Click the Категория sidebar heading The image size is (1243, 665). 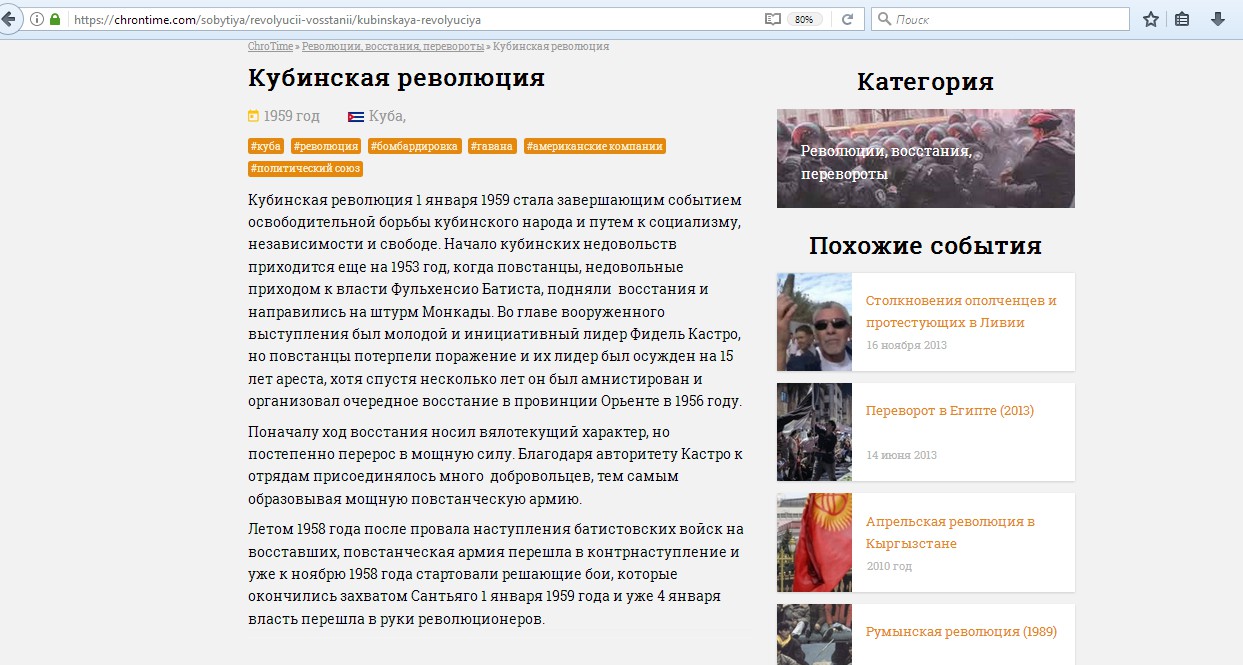[926, 82]
